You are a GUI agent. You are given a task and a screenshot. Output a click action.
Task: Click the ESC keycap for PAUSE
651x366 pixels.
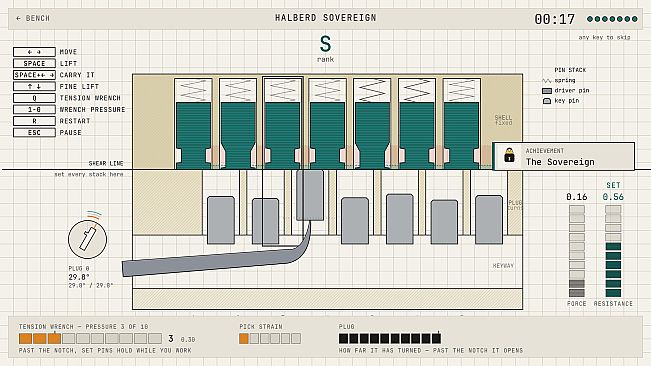pos(34,133)
